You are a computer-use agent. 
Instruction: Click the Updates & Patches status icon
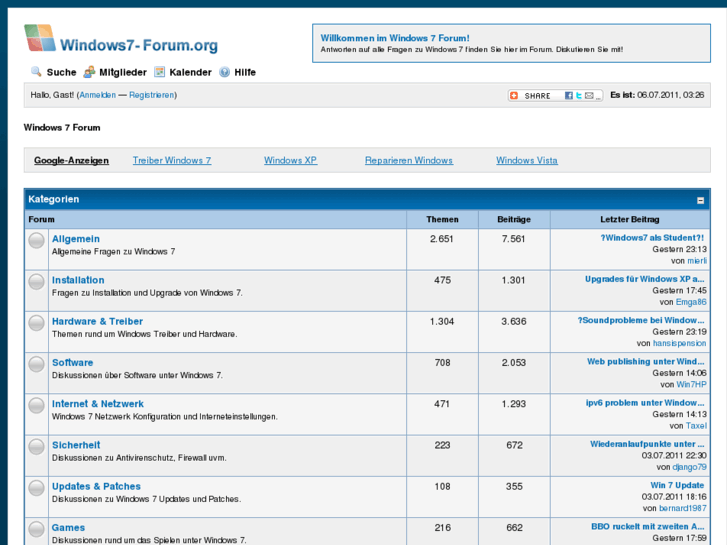pos(37,488)
